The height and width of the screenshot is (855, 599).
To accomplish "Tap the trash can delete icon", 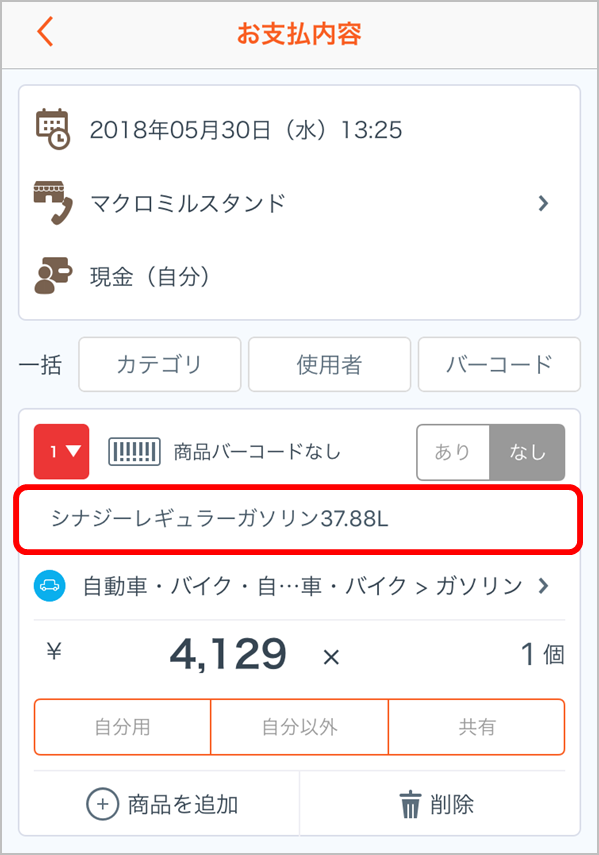I will [410, 805].
